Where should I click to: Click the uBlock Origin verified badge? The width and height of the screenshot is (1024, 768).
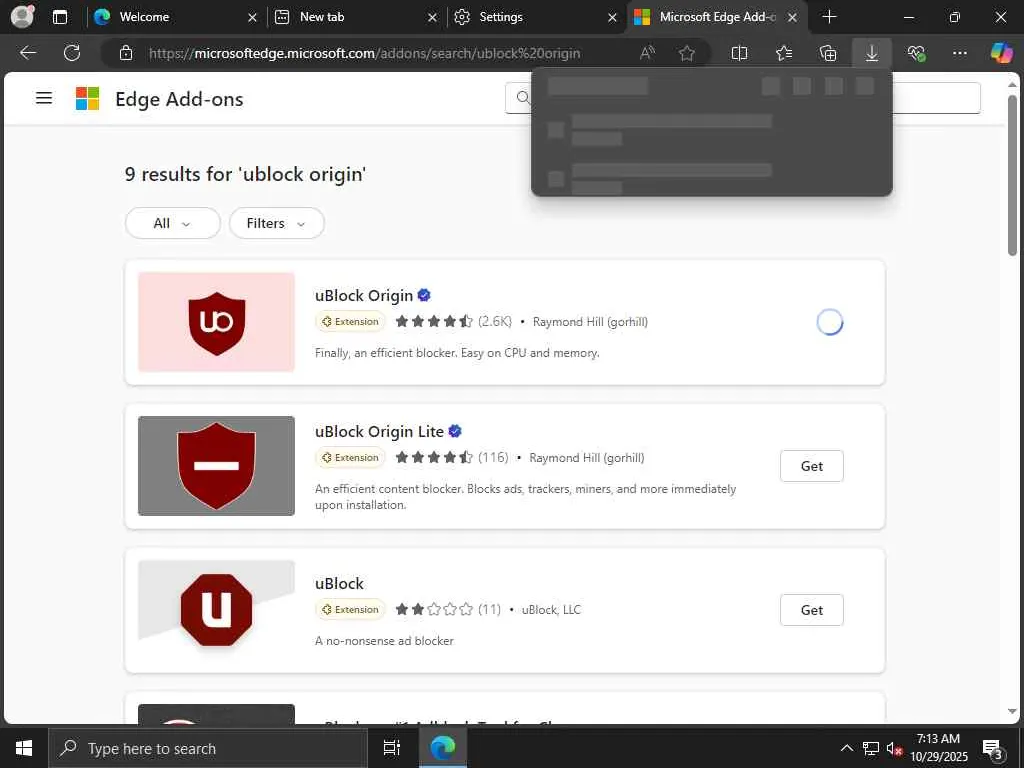(x=424, y=295)
